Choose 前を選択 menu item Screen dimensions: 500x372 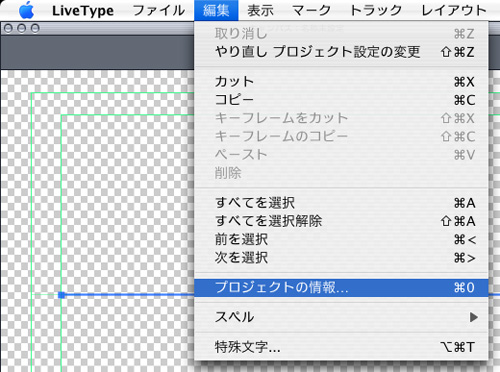click(x=341, y=239)
